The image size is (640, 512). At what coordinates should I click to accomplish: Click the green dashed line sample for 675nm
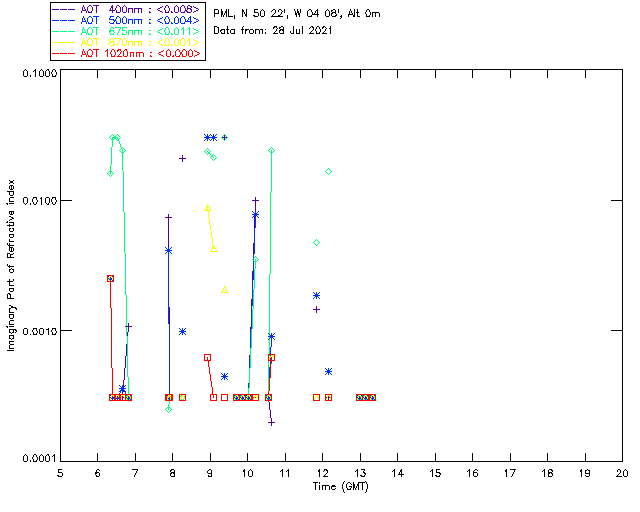click(64, 31)
